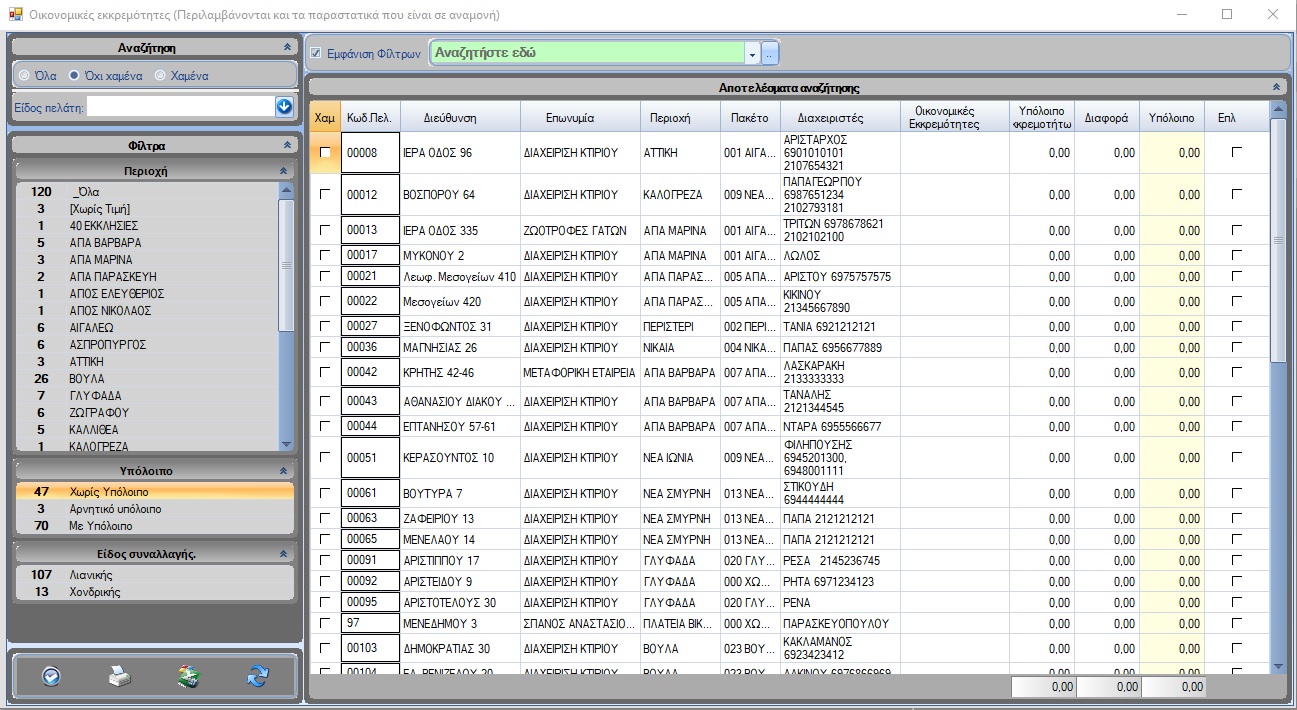Click the blue arrow beside Είδος πελάτη
Screen dimensions: 1297x710
pyautogui.click(x=284, y=106)
